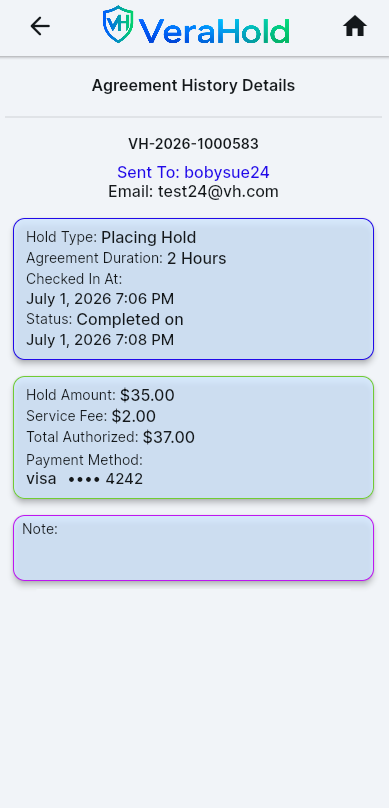The height and width of the screenshot is (808, 389).
Task: Click the Hold Amount $35.00 line
Action: click(100, 395)
